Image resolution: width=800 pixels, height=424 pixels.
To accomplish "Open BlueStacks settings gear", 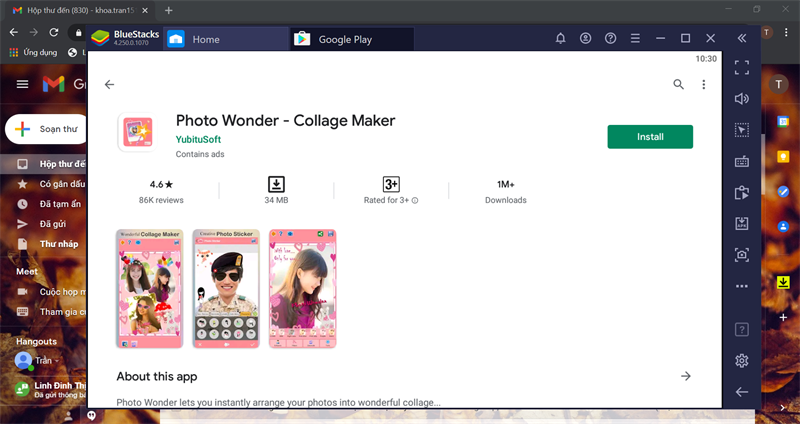I will tap(742, 360).
